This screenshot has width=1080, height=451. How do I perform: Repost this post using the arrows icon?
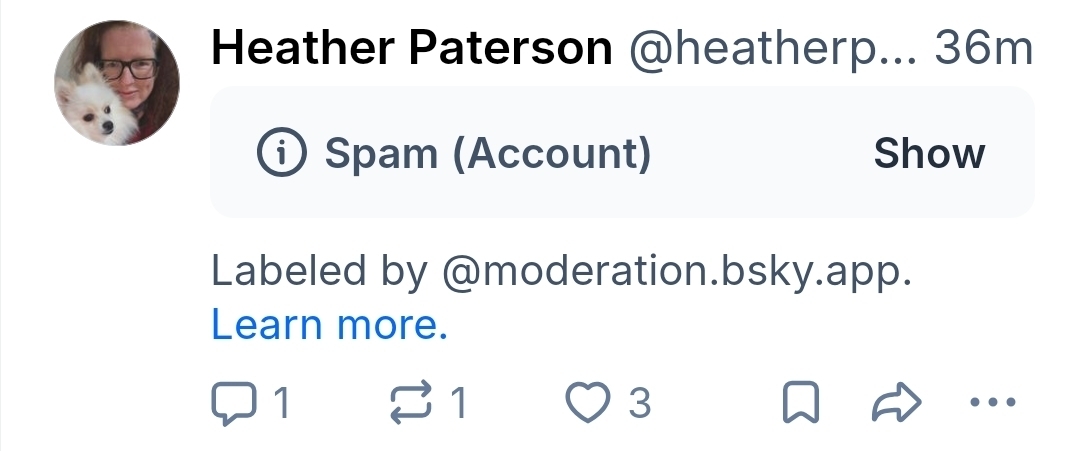(409, 403)
